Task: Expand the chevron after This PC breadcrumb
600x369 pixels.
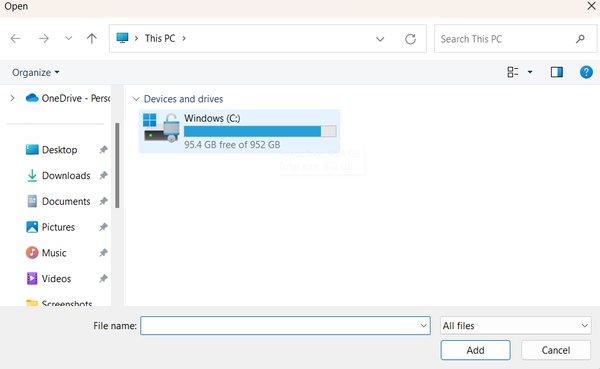Action: click(184, 39)
